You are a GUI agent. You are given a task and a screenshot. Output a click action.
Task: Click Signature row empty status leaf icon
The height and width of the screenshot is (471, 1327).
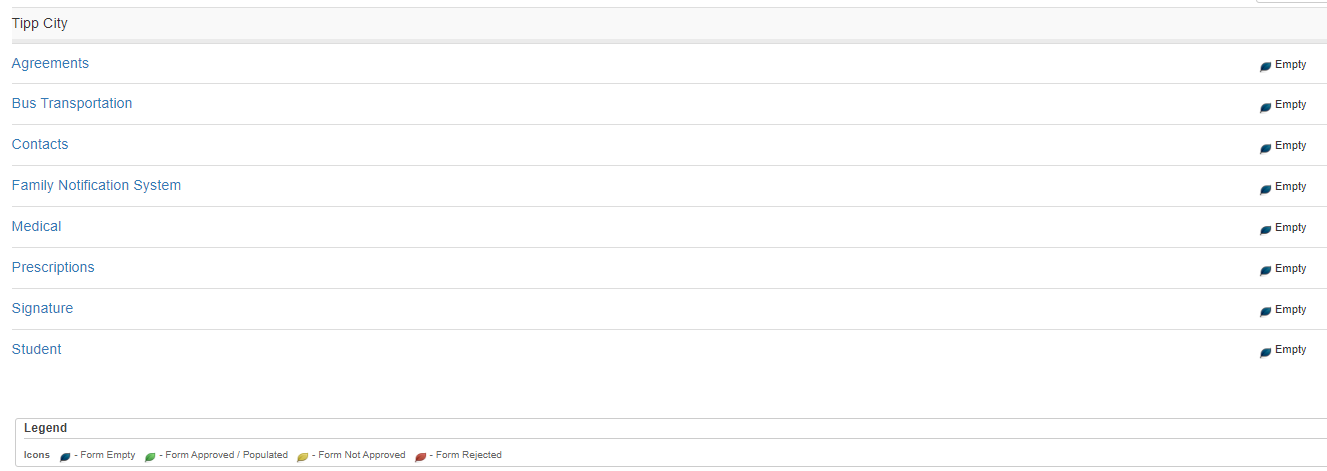[x=1266, y=311]
